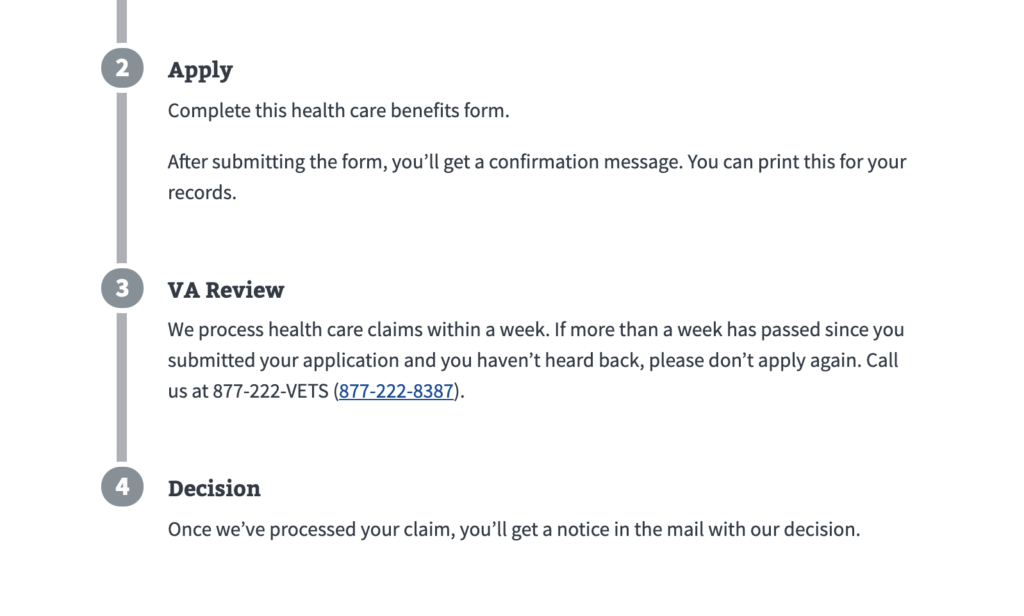1024x616 pixels.
Task: Click the 'Once we've processed your claim' sentence
Action: pyautogui.click(x=513, y=530)
